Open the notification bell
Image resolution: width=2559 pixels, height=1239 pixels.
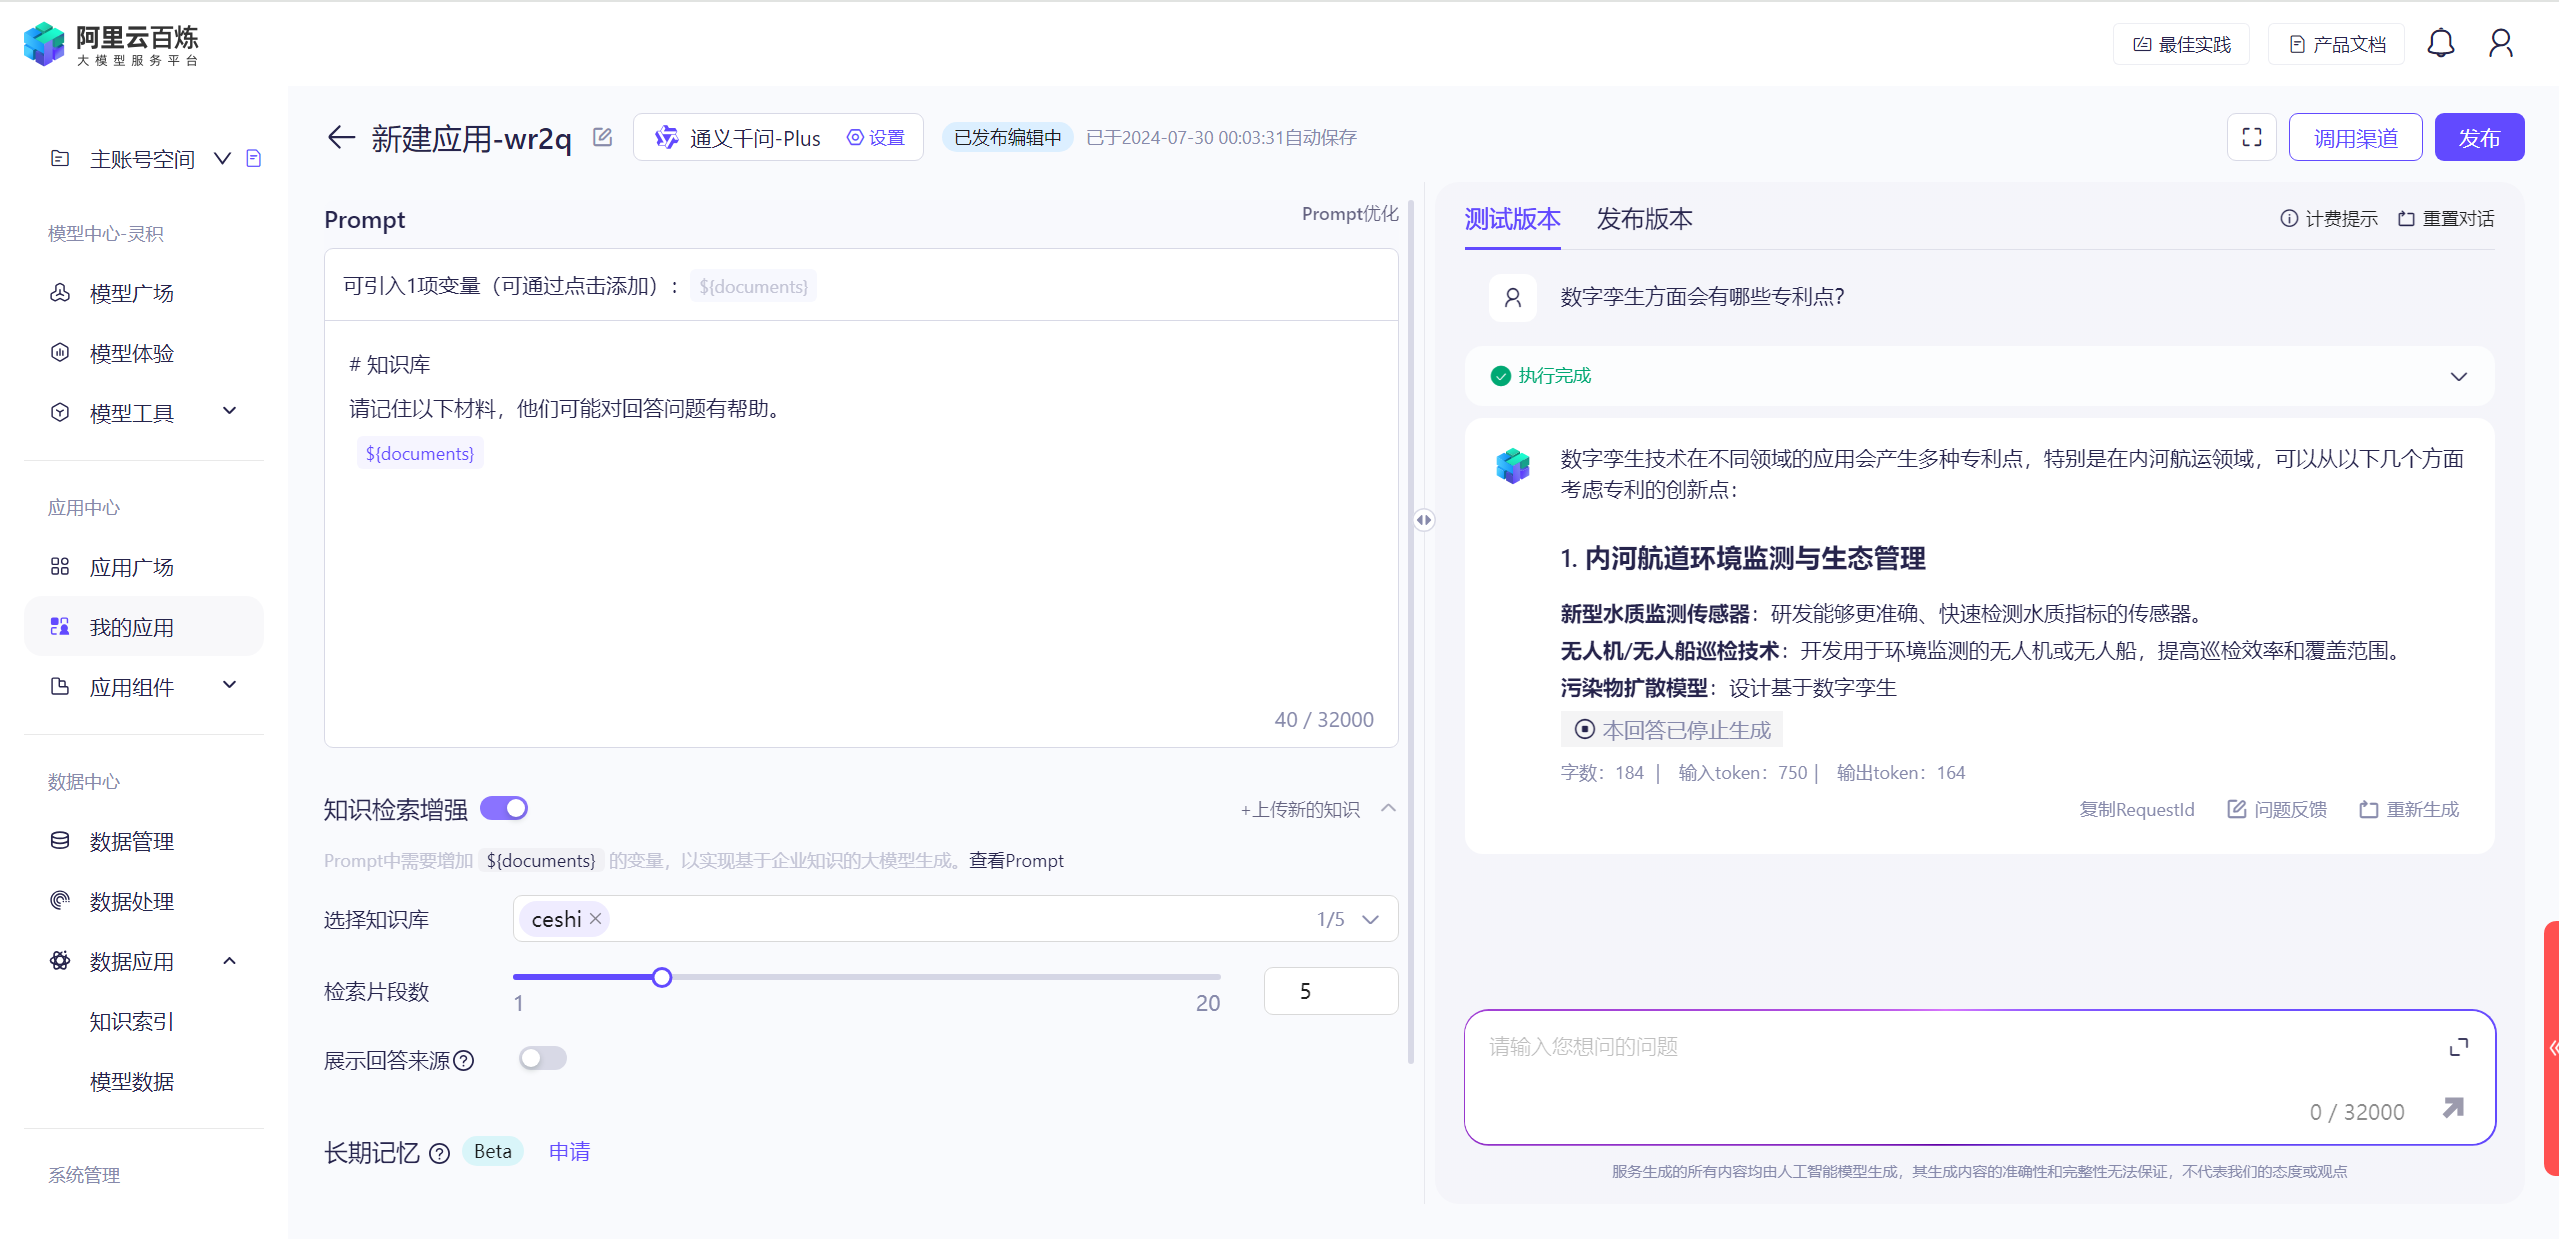(x=2440, y=43)
